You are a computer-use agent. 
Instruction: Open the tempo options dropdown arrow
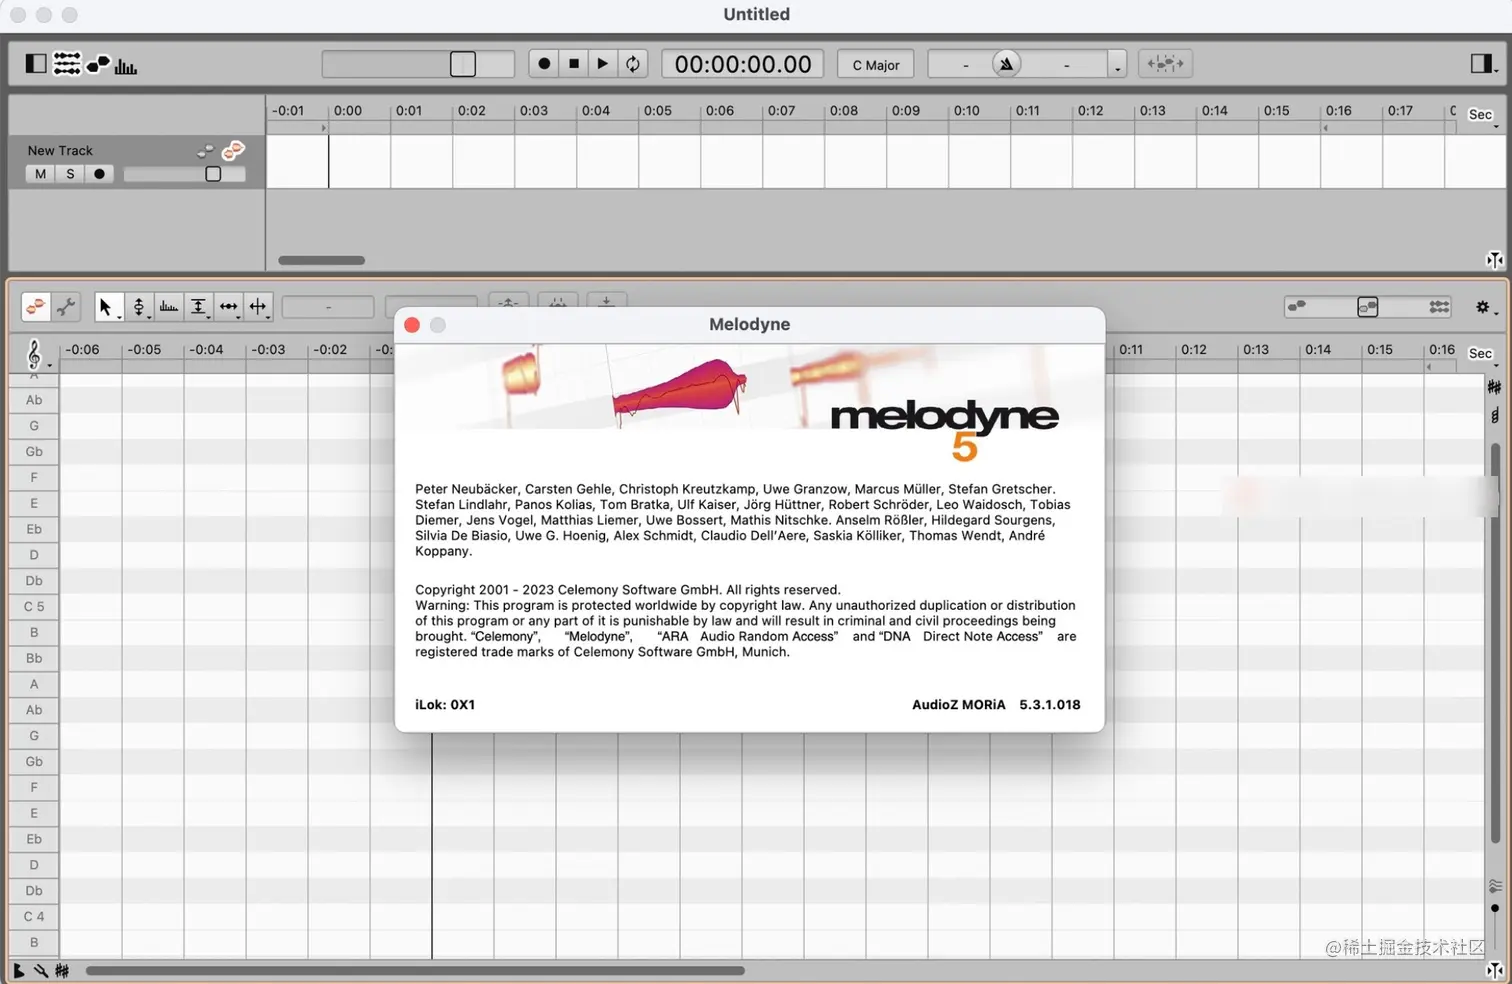pos(1118,65)
